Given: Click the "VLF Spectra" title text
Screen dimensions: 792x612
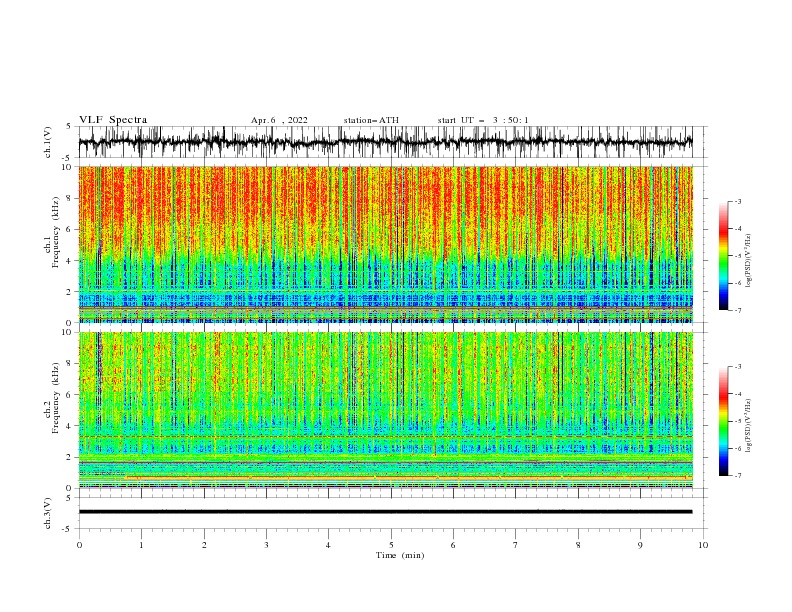Looking at the screenshot, I should (113, 120).
